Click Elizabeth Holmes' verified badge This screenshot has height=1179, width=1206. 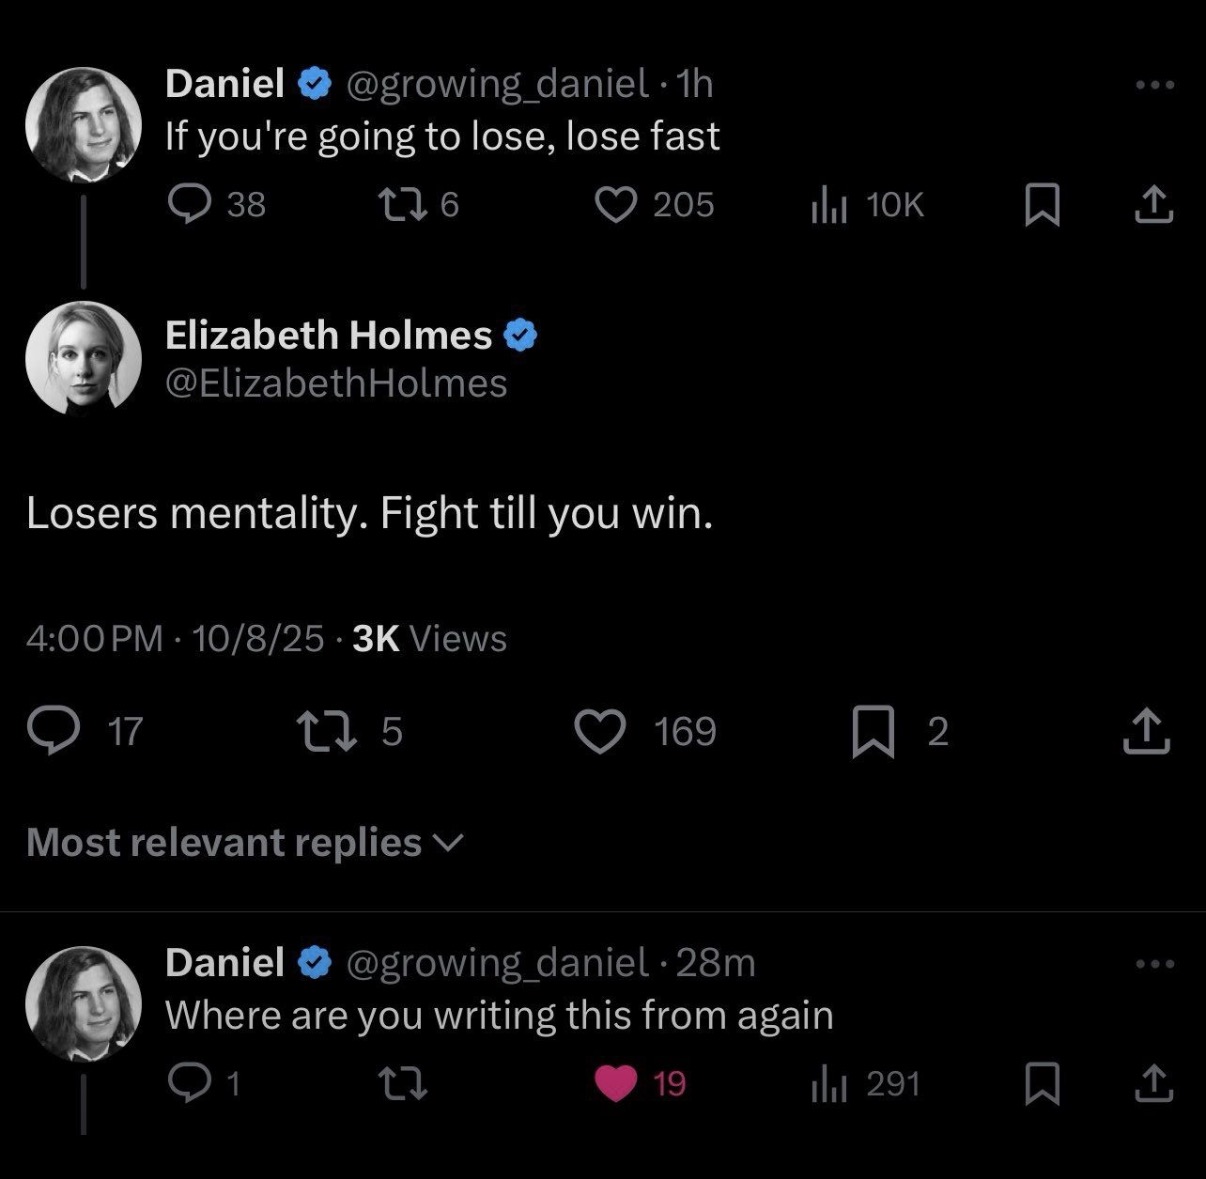tap(521, 336)
